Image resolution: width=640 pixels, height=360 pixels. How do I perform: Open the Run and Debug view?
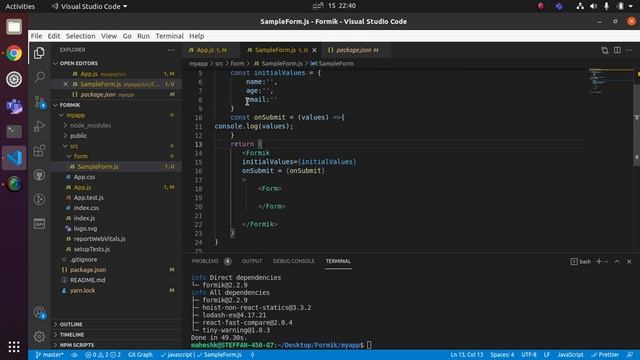pyautogui.click(x=39, y=126)
